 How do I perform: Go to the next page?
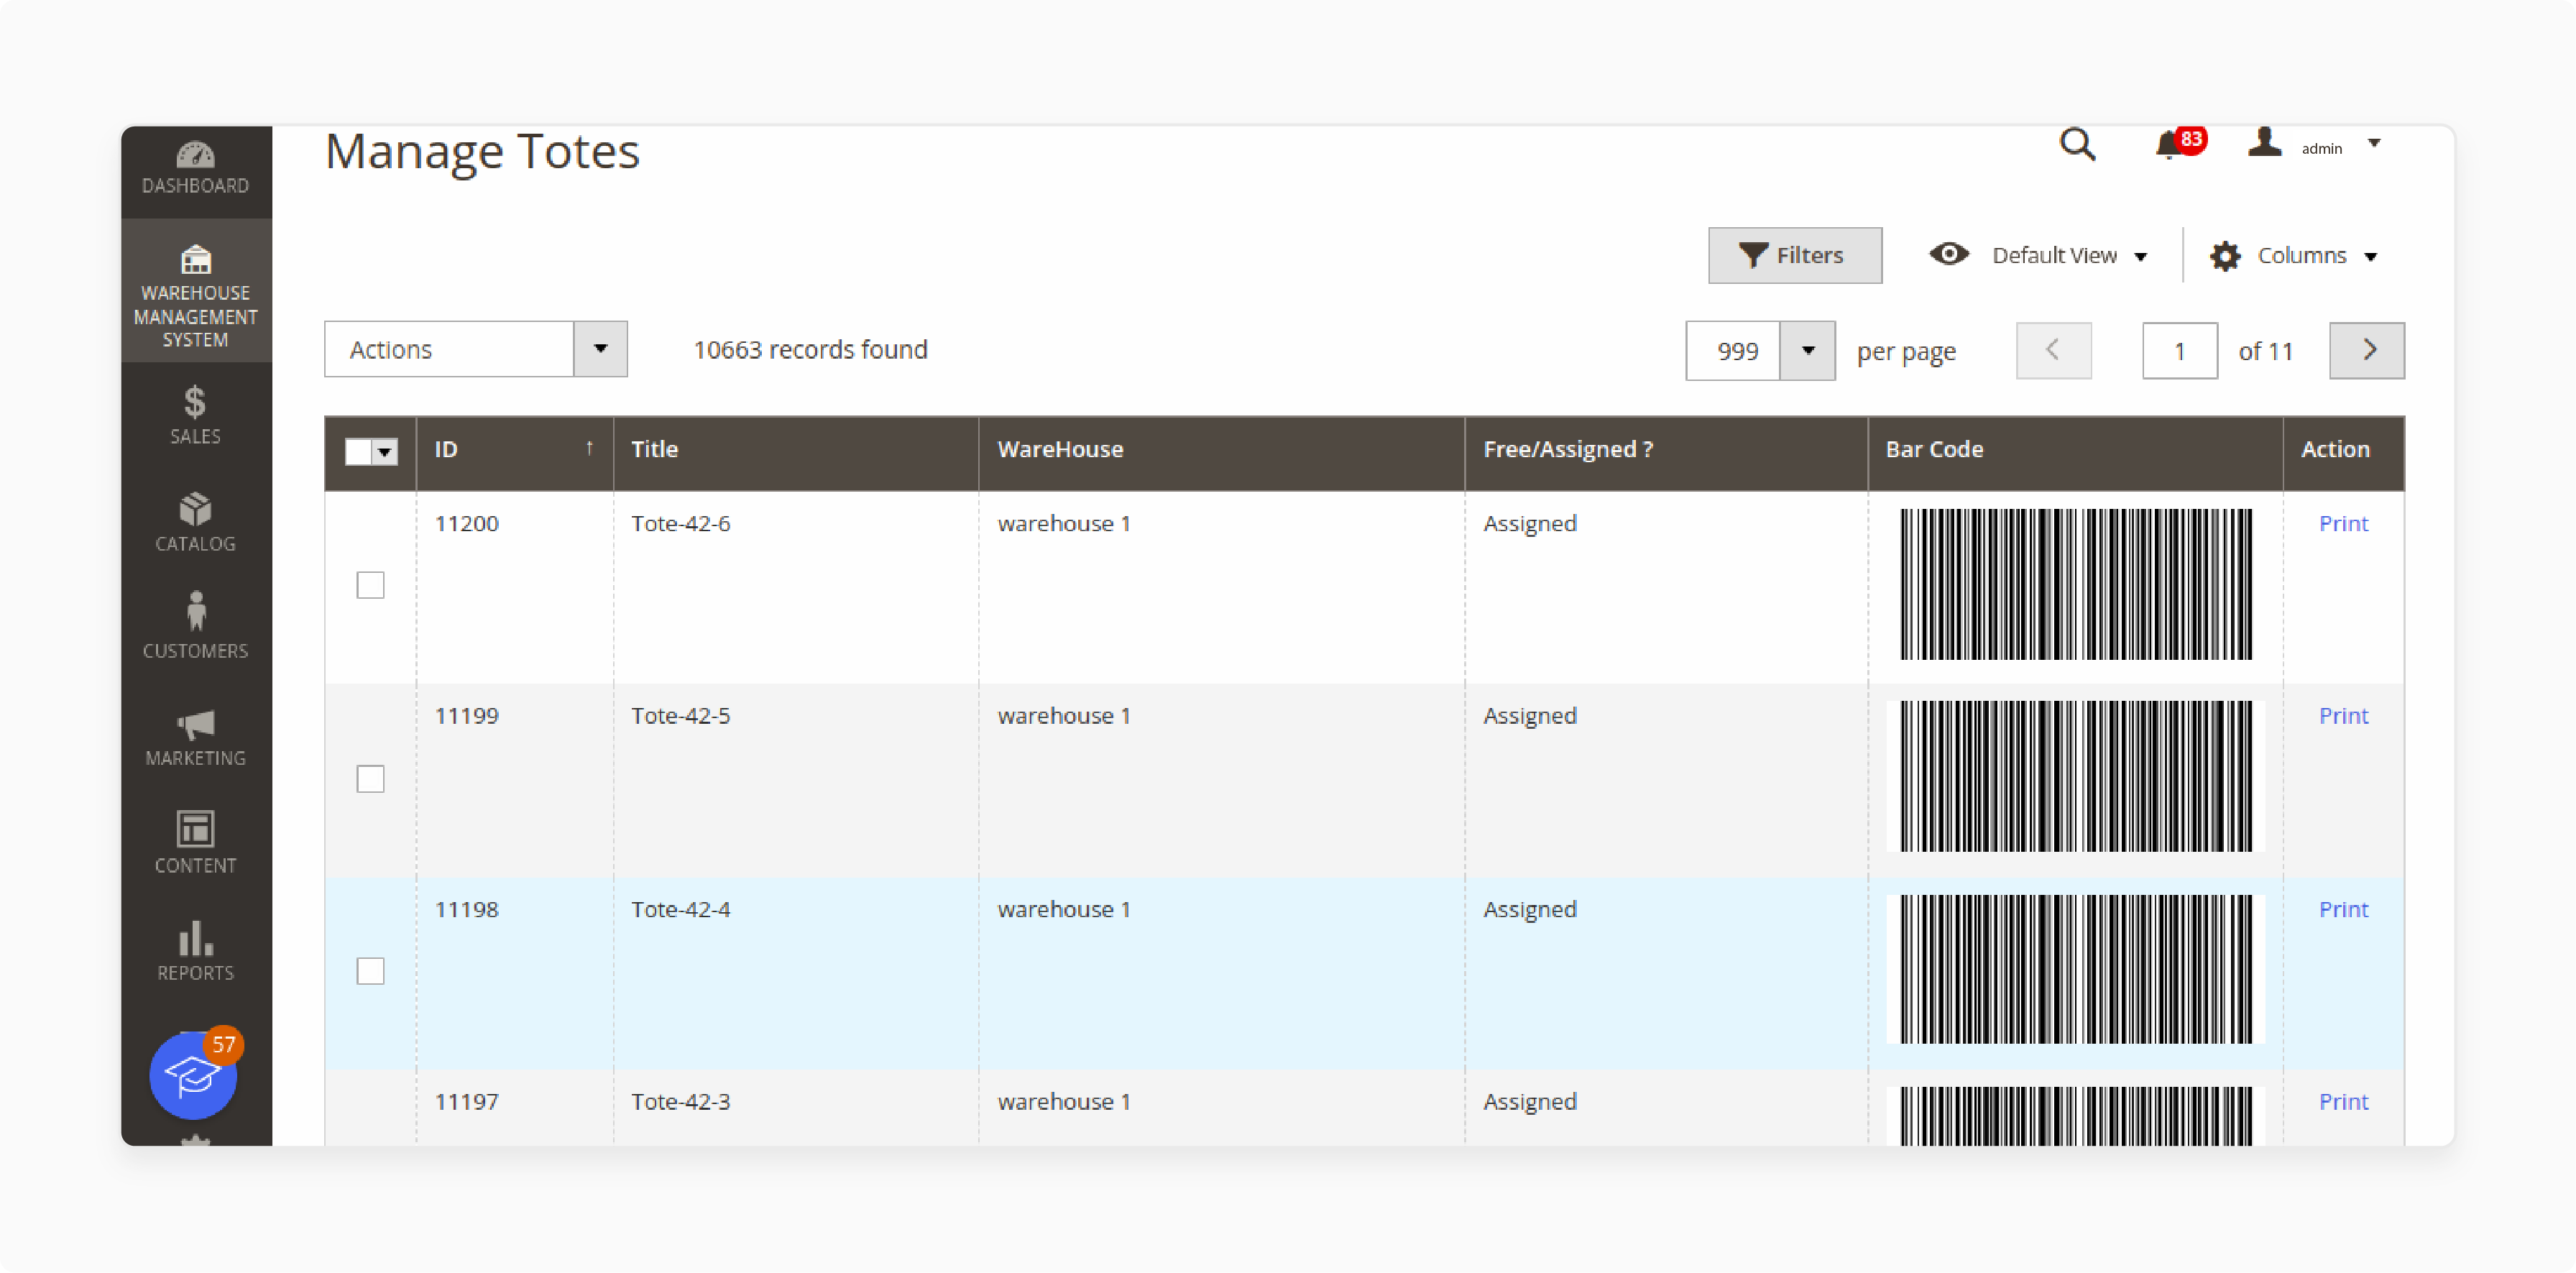click(2367, 350)
